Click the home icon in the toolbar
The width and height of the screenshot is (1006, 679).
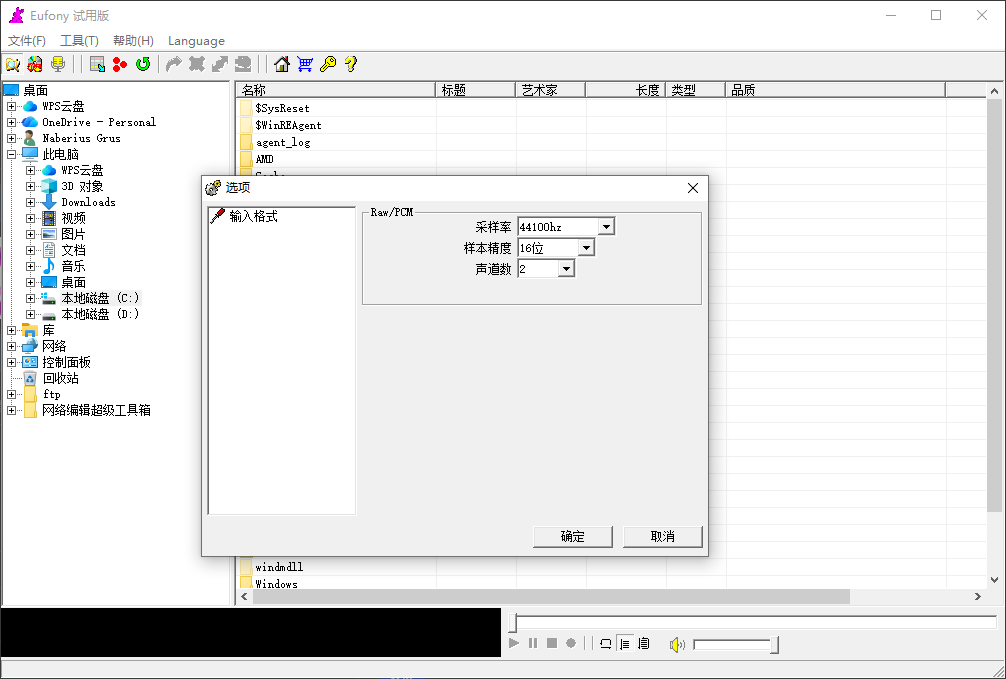tap(282, 64)
